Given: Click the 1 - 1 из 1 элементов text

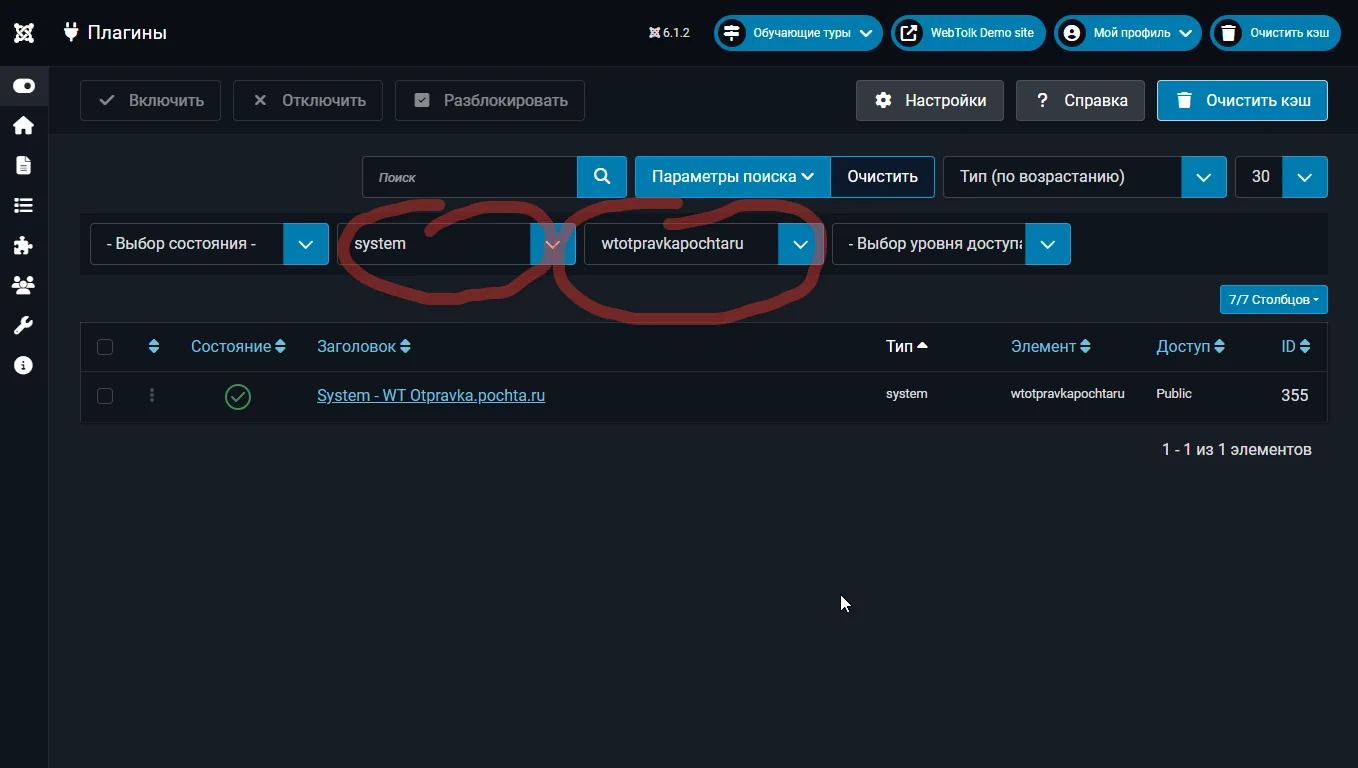Looking at the screenshot, I should tap(1237, 450).
